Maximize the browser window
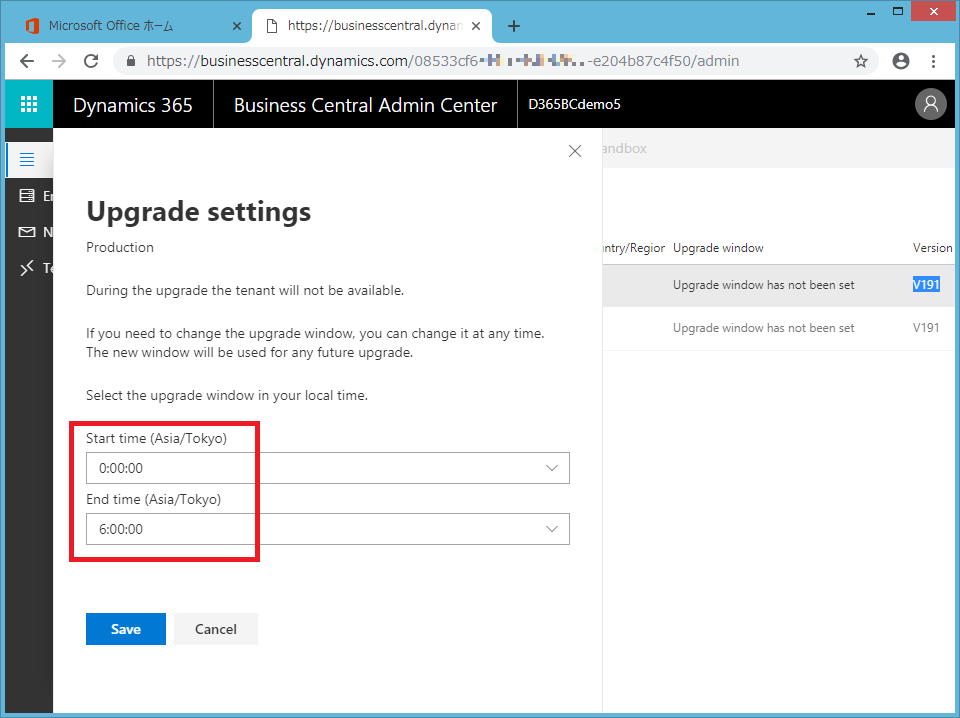960x718 pixels. pos(898,12)
